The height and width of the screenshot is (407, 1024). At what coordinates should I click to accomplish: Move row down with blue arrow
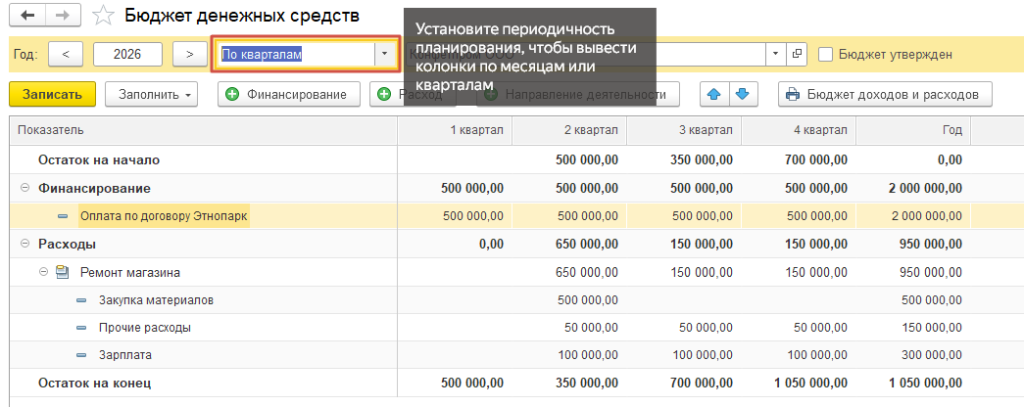(x=743, y=94)
